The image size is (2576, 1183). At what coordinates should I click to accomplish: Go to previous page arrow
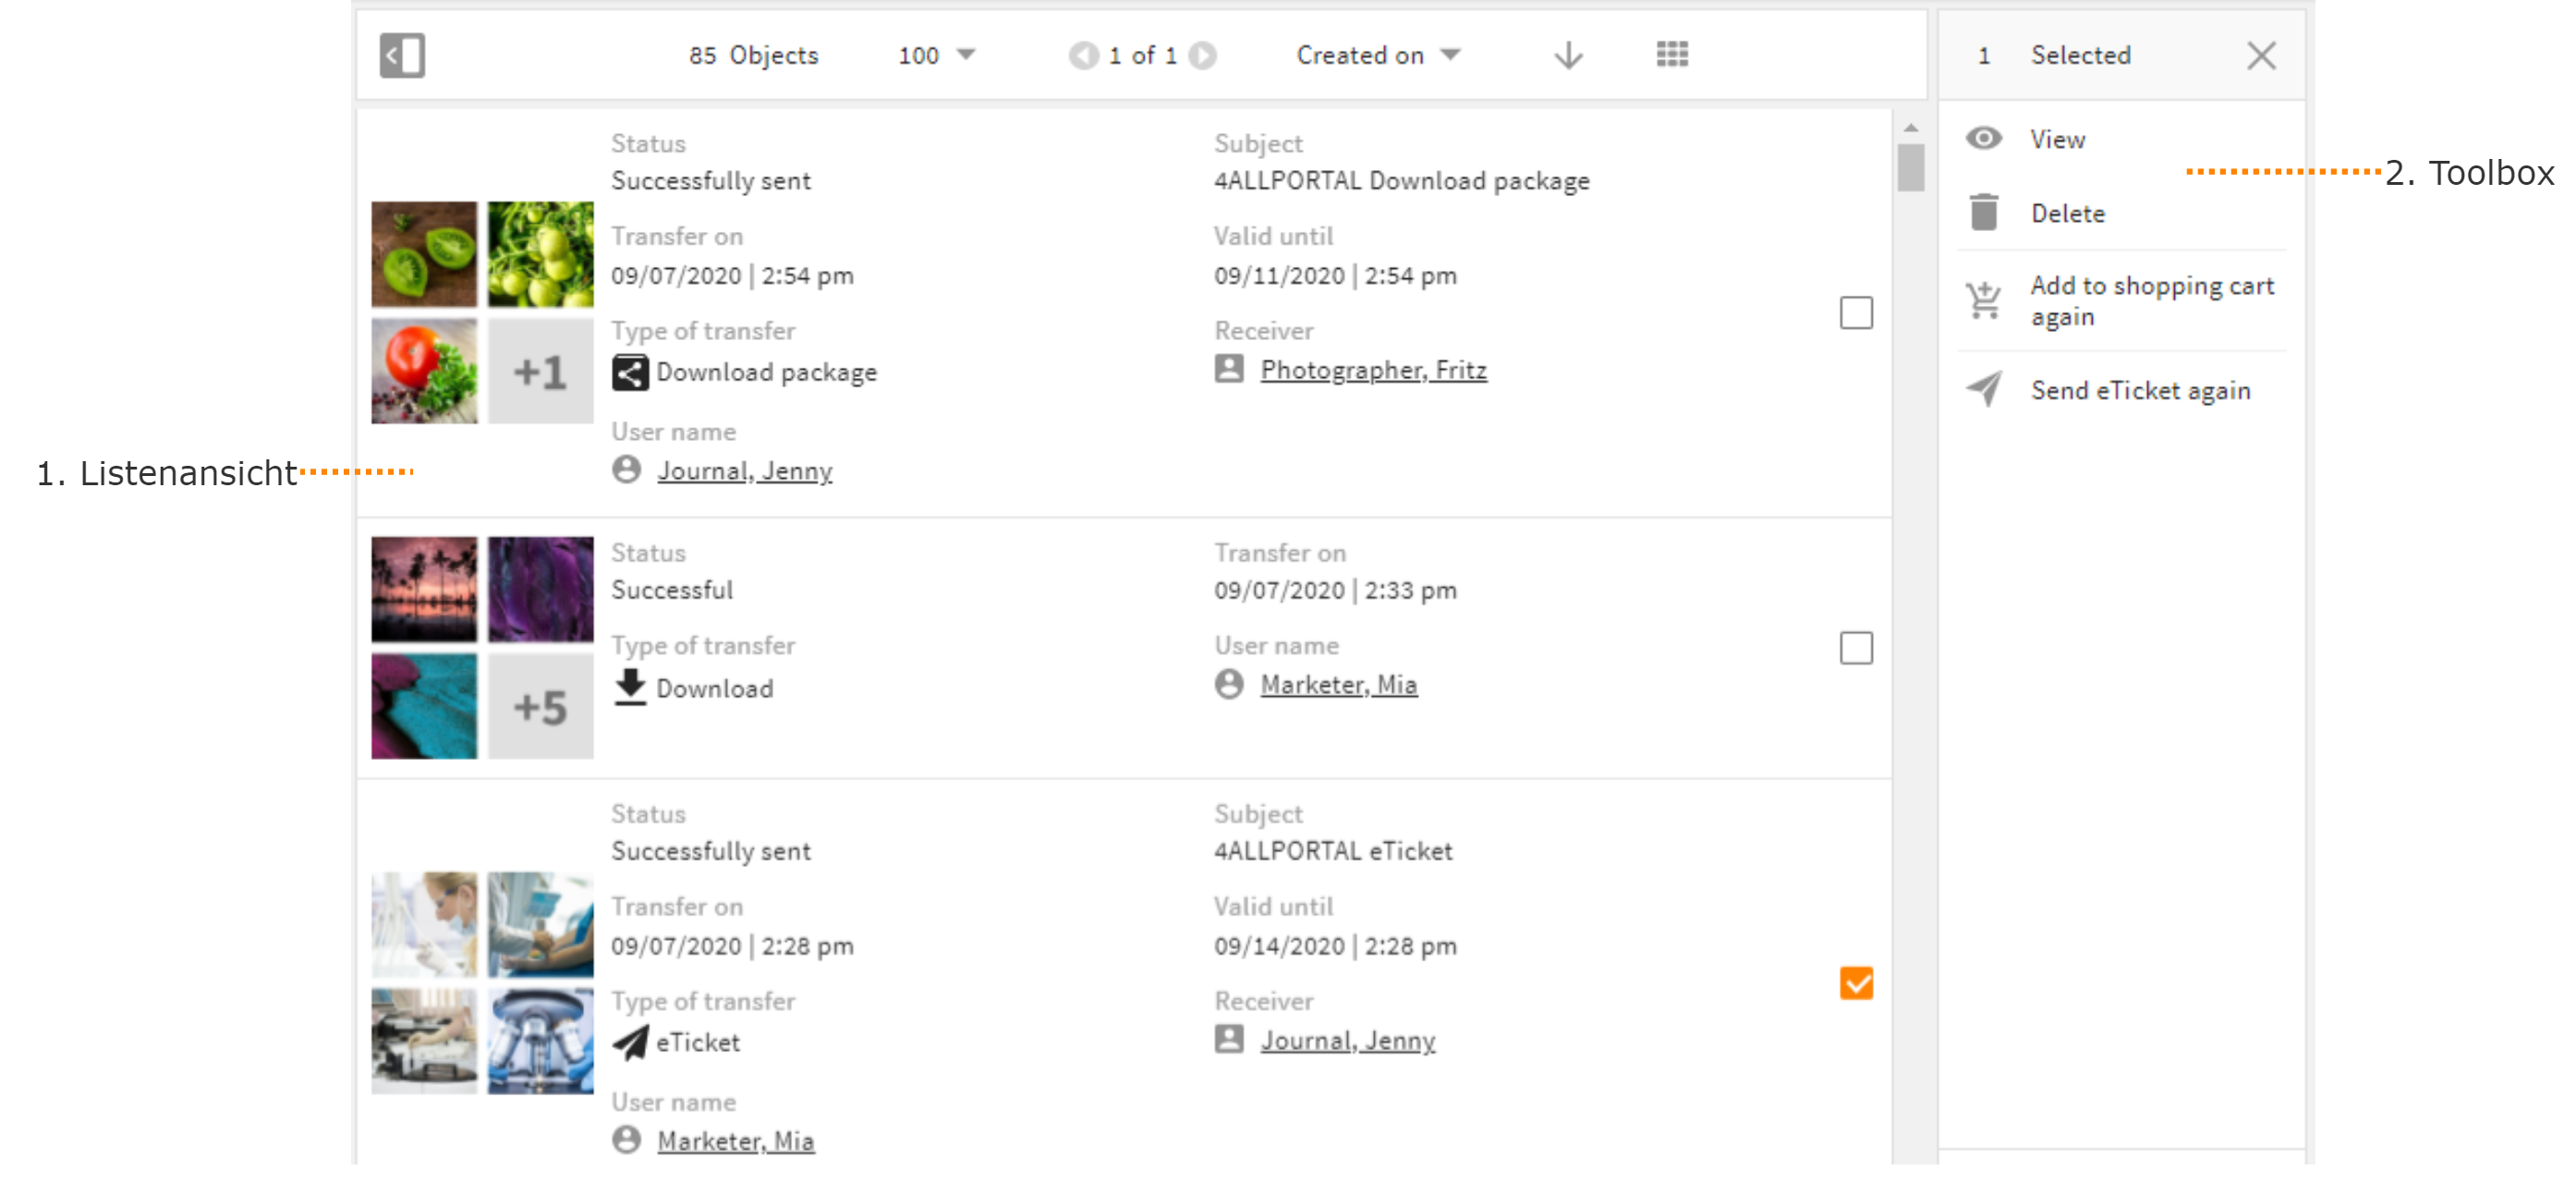coord(1083,55)
